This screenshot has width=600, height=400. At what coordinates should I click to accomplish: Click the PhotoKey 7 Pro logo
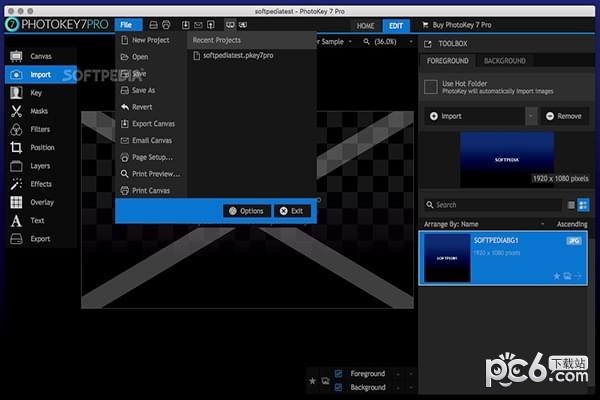[57, 24]
